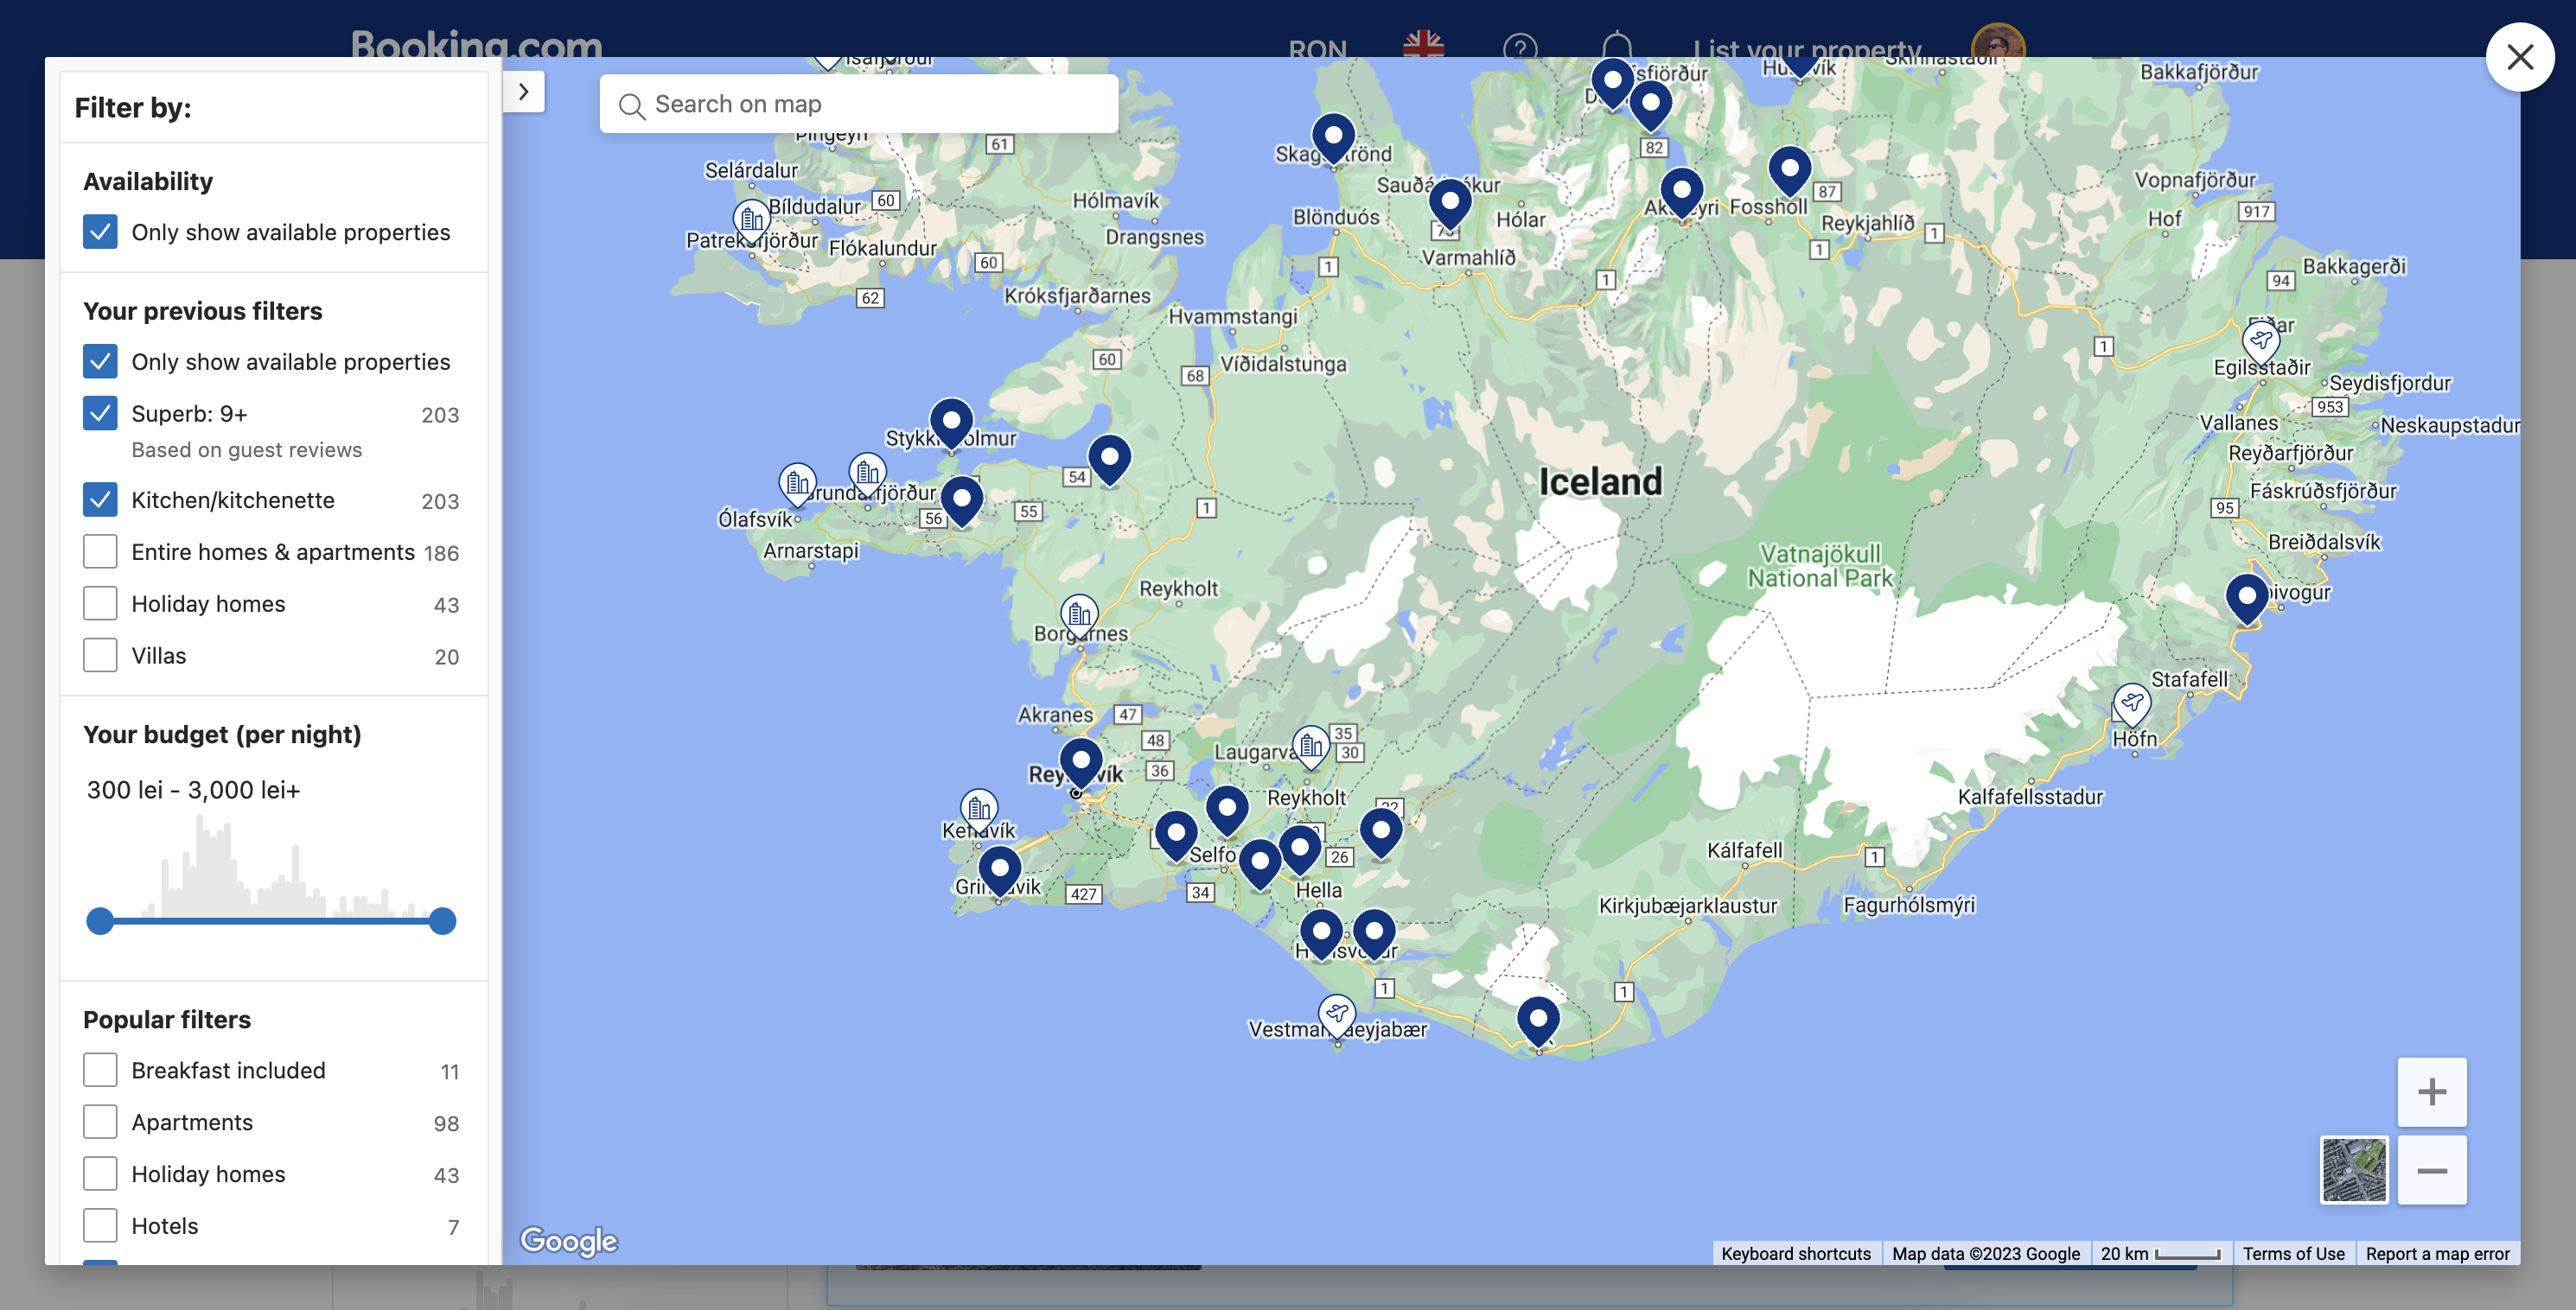Check the Breakfast included filter
2576x1310 pixels.
click(x=100, y=1070)
